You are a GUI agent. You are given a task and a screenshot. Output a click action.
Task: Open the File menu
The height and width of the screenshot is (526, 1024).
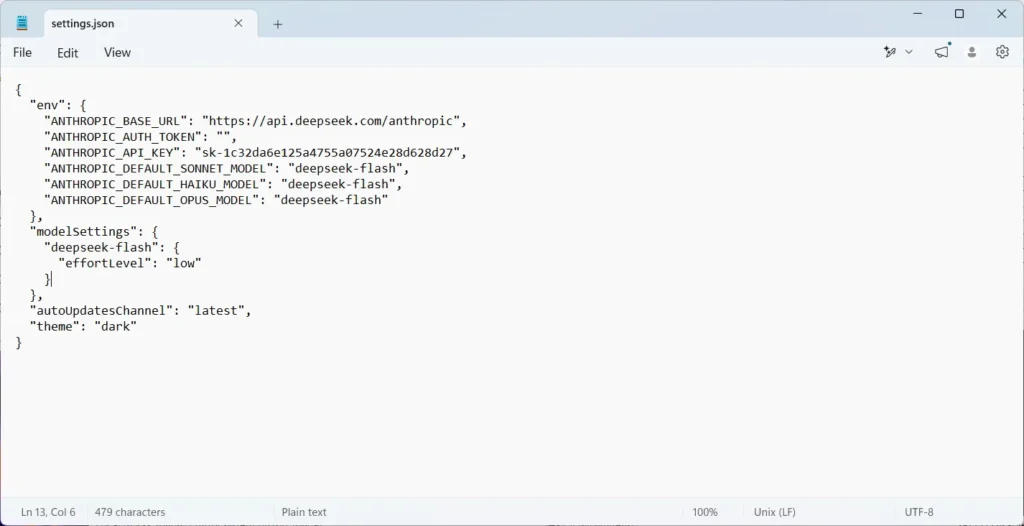(22, 52)
